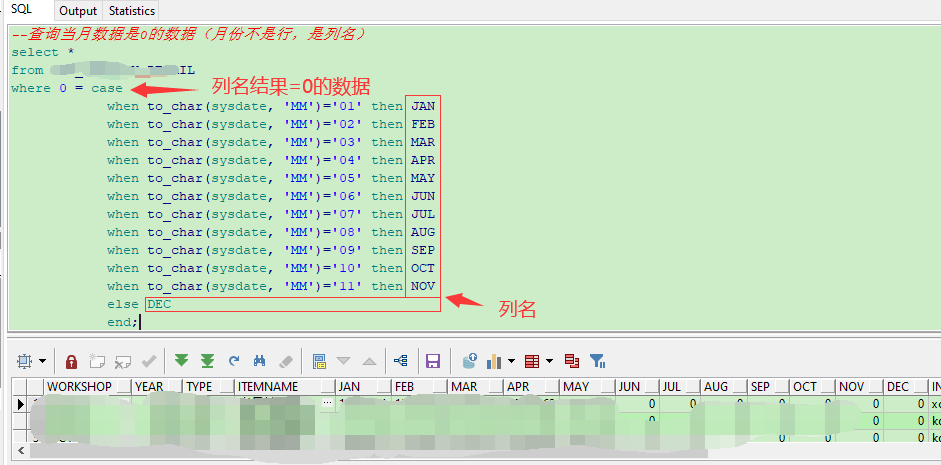Click the grid select-mode icon
941x465 pixels.
25,361
